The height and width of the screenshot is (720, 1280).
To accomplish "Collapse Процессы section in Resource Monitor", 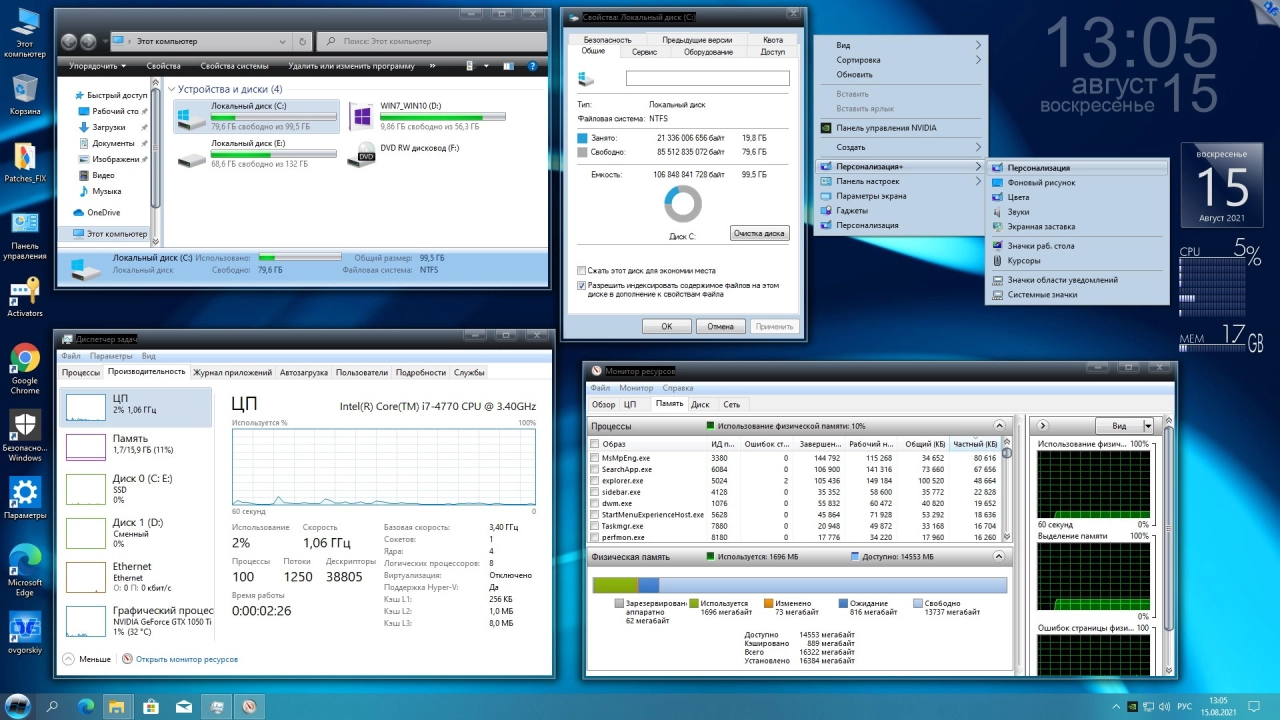I will pyautogui.click(x=999, y=426).
